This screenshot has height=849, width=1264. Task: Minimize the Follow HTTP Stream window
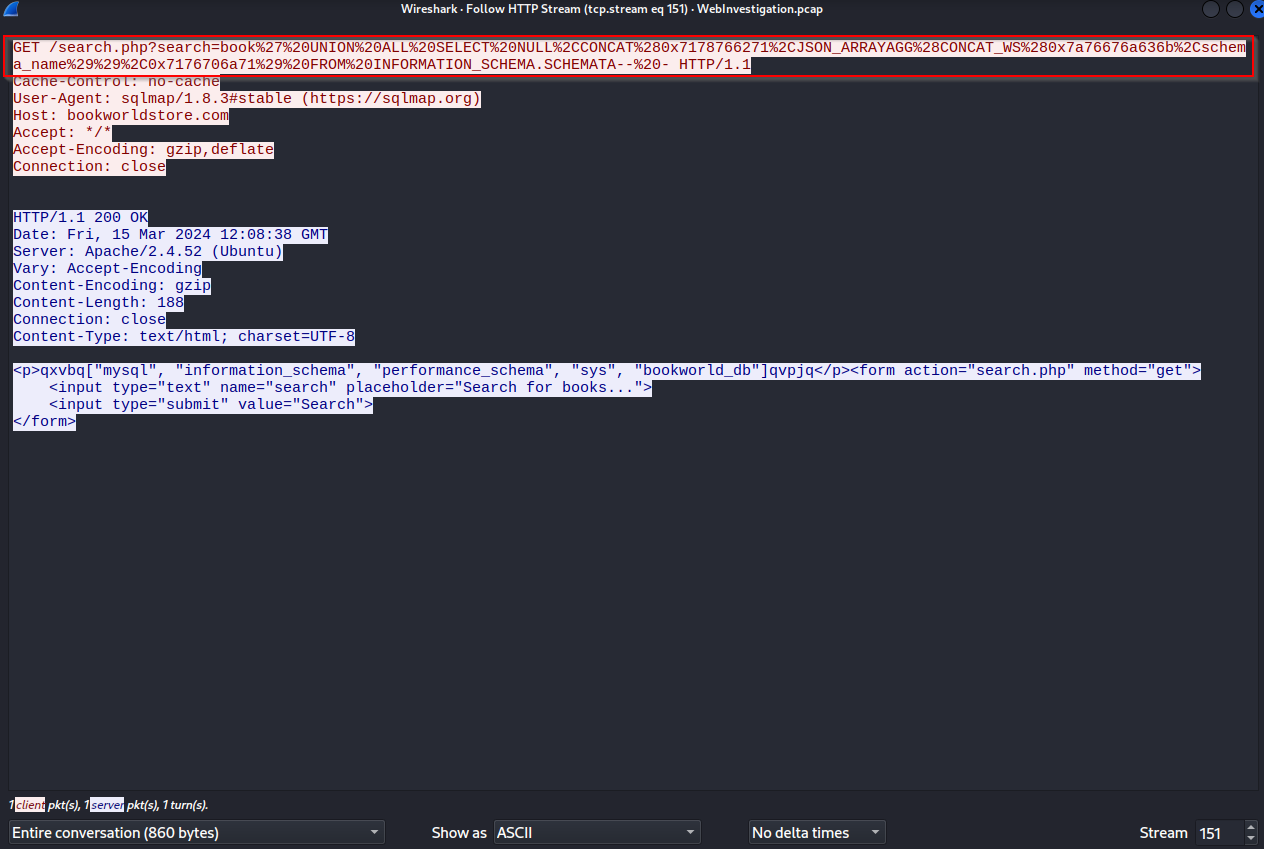1211,9
